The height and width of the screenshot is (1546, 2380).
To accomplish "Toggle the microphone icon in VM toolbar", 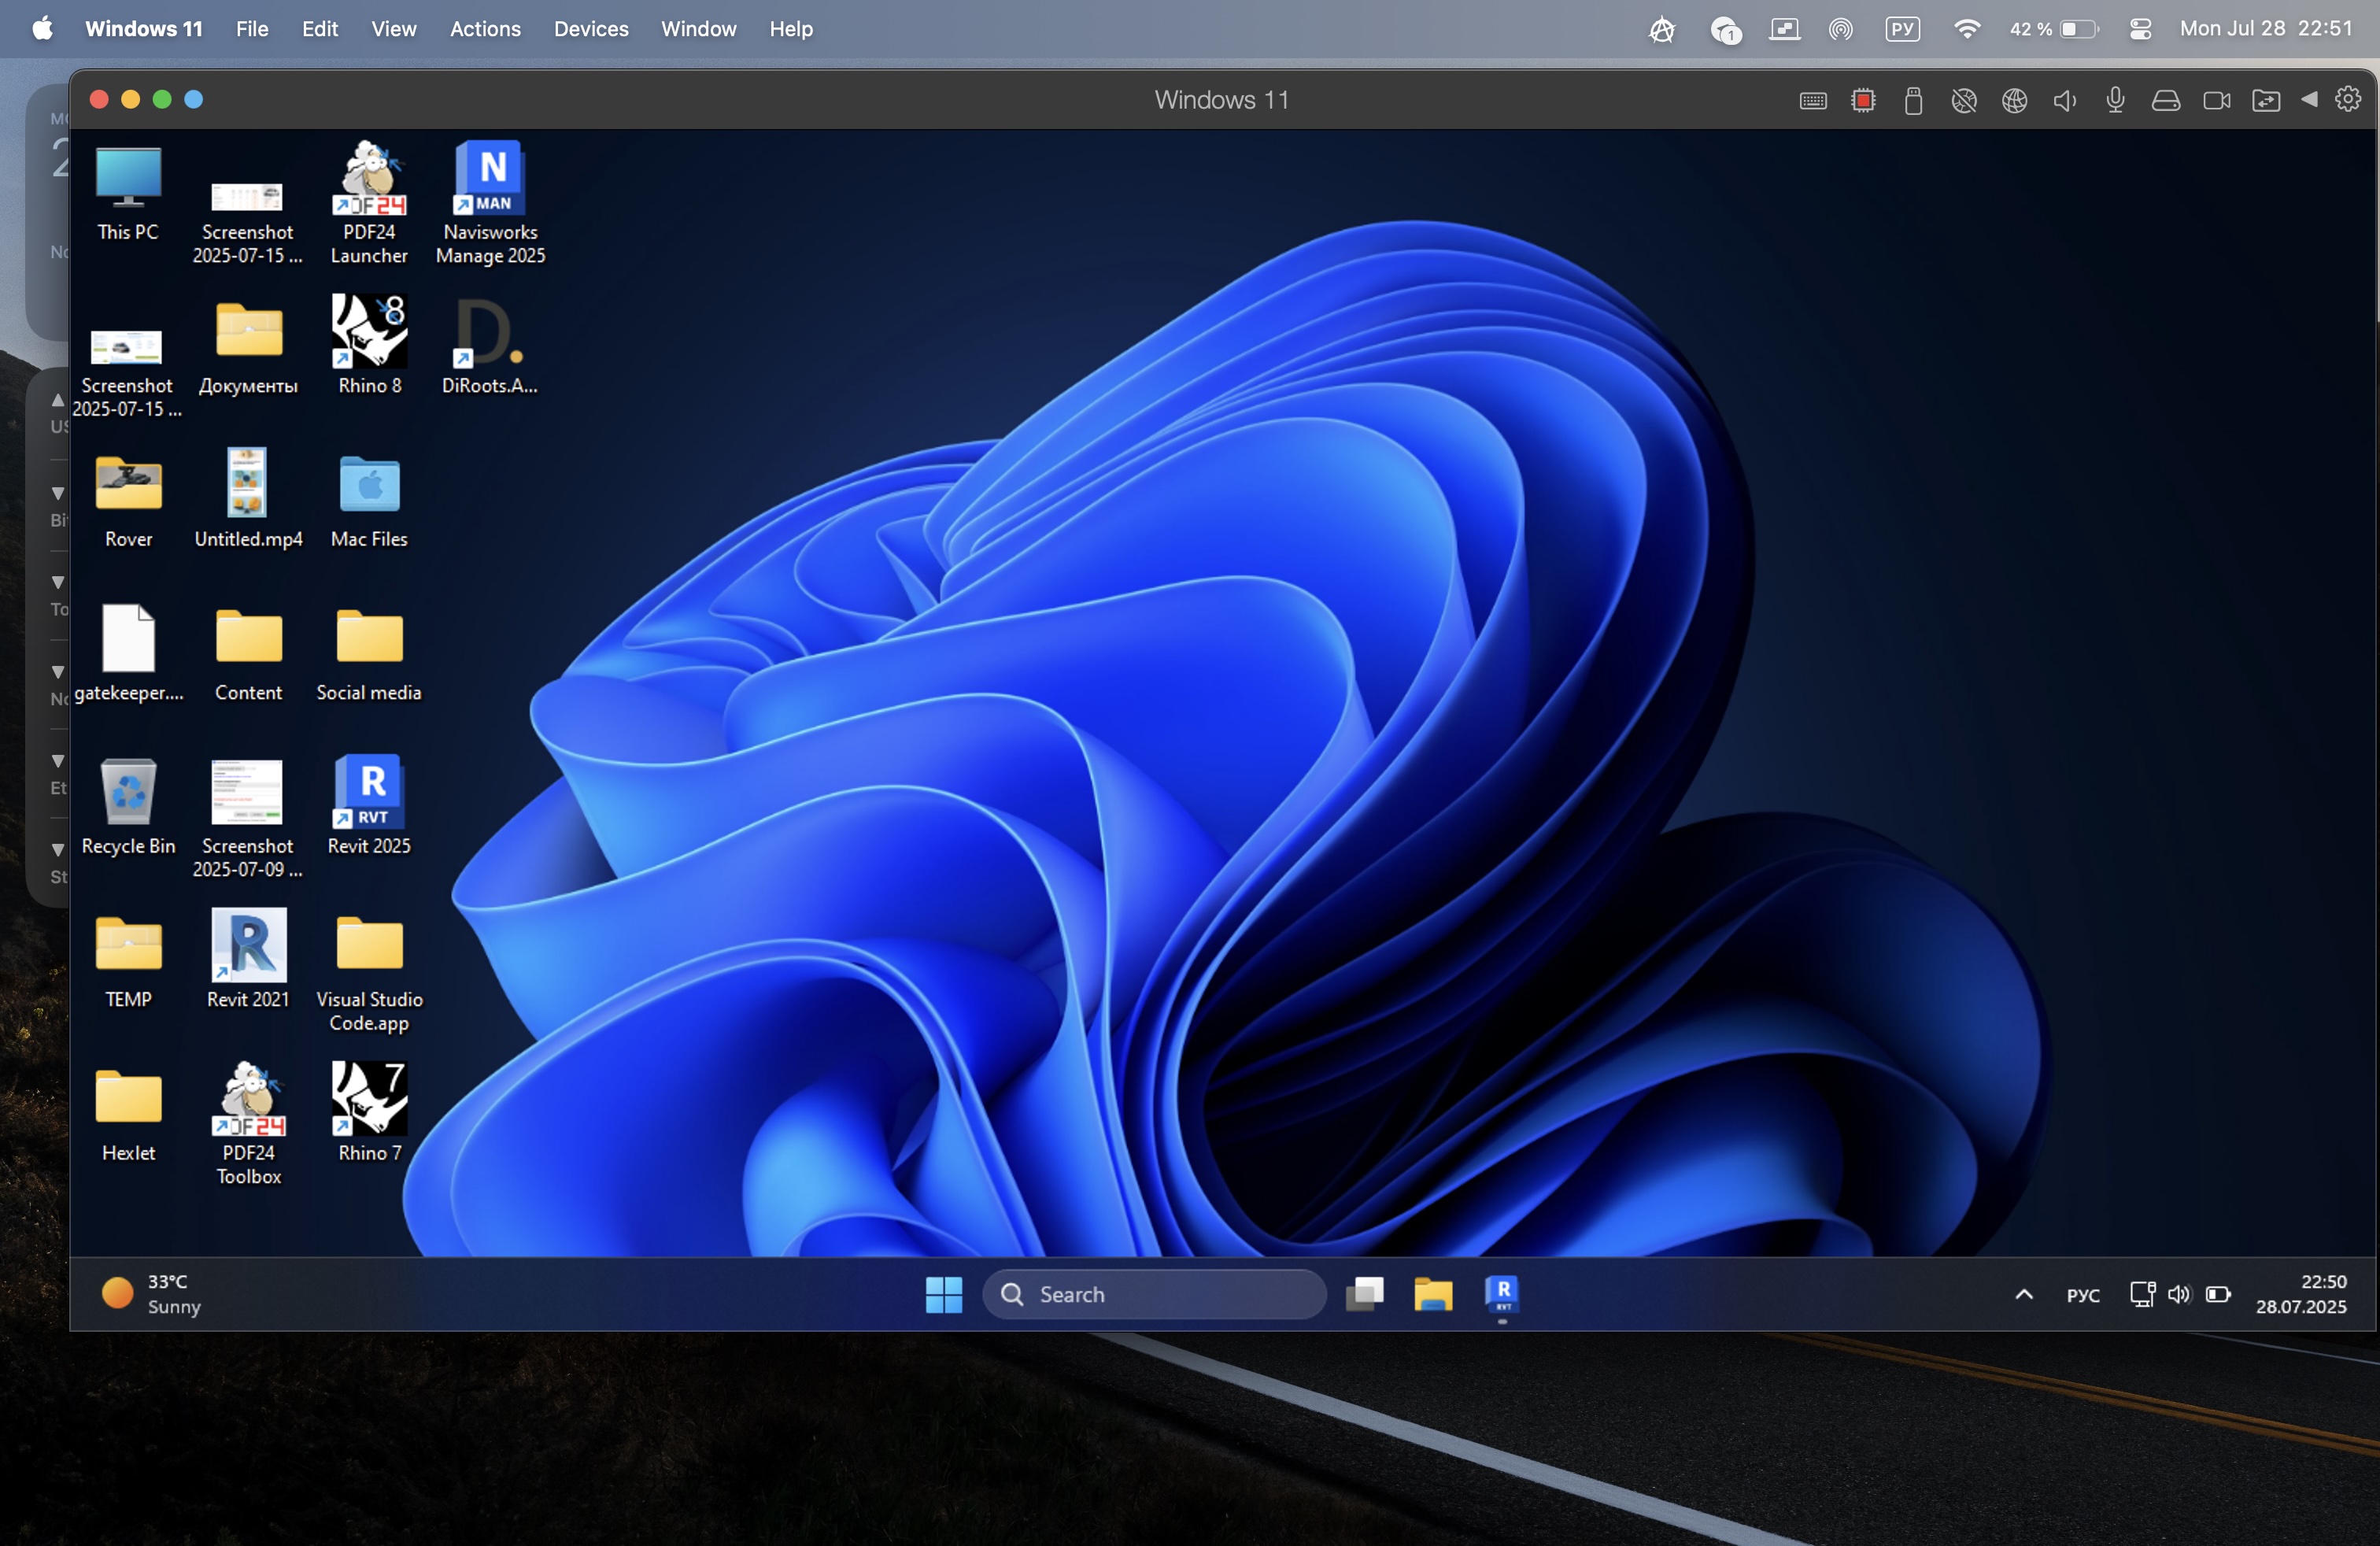I will pos(2115,101).
